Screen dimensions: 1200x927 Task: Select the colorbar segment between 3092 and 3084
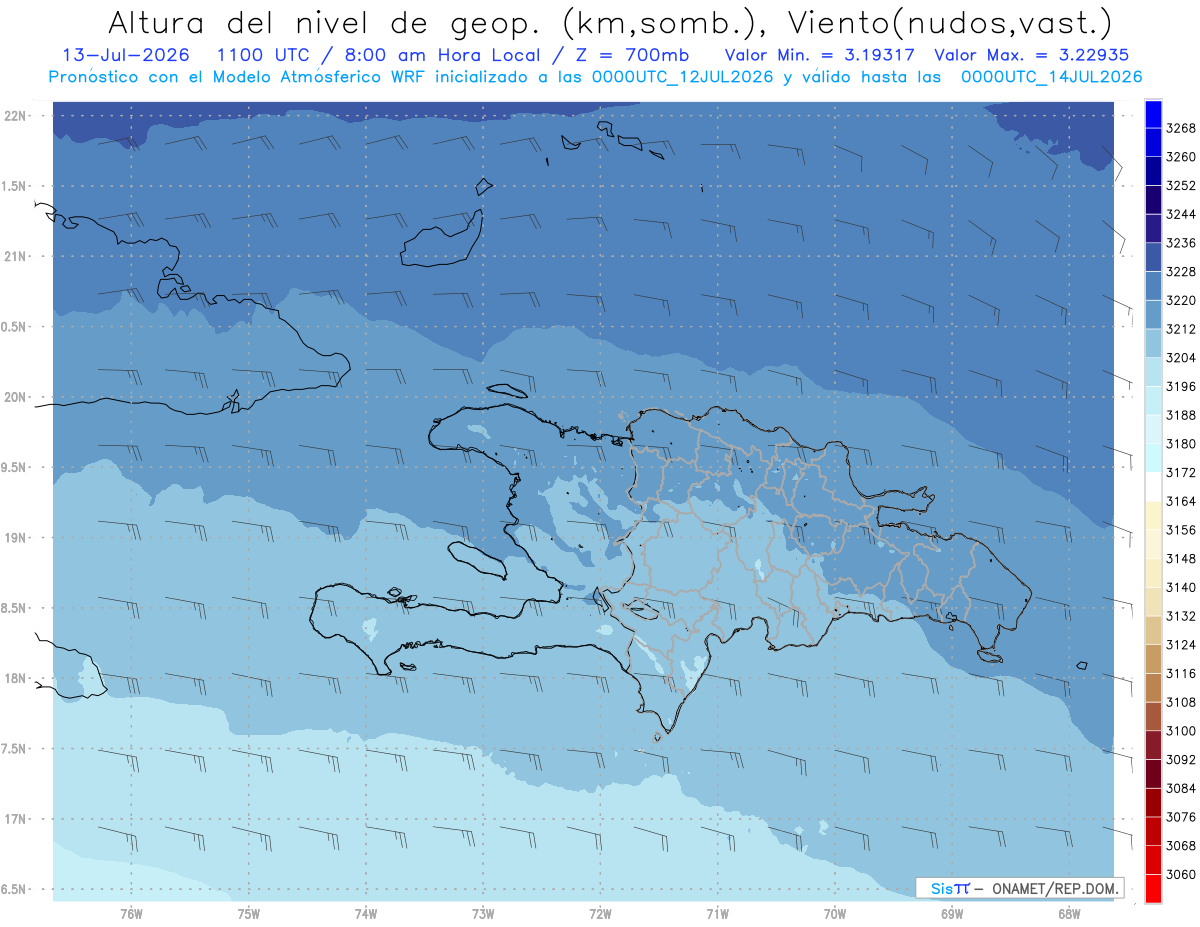pyautogui.click(x=1153, y=774)
